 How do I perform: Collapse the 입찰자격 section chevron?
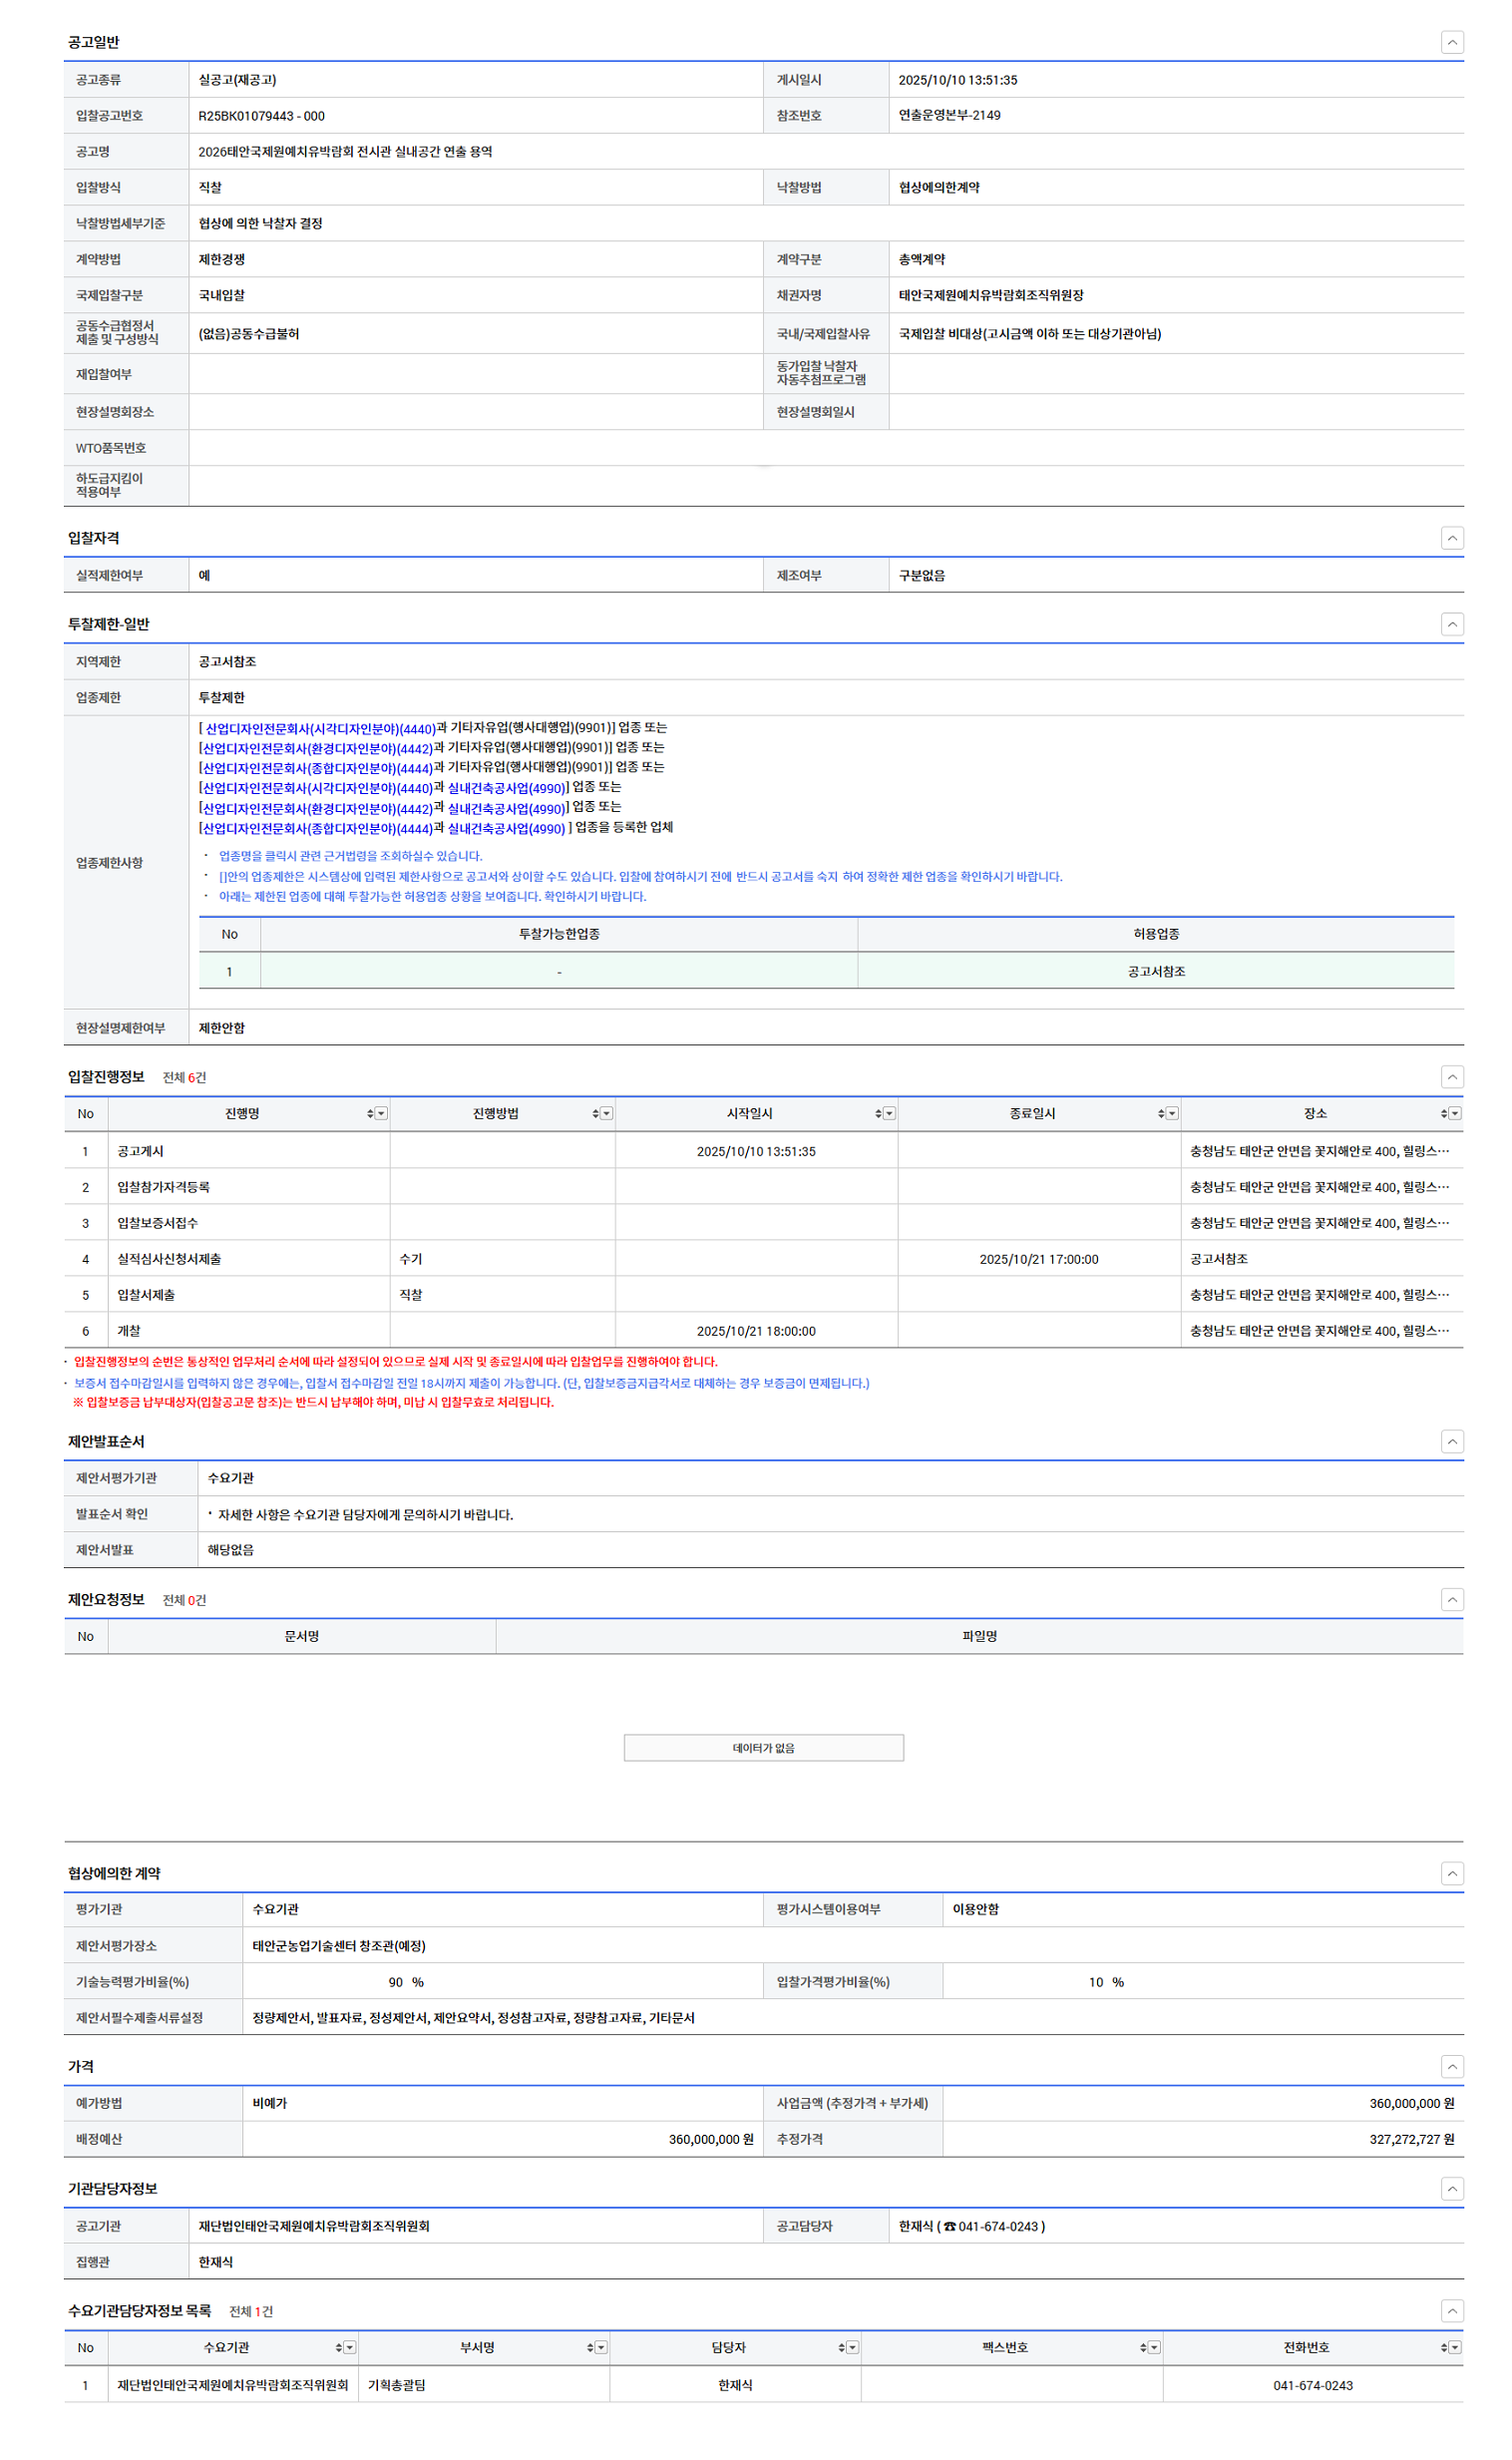tap(1451, 538)
